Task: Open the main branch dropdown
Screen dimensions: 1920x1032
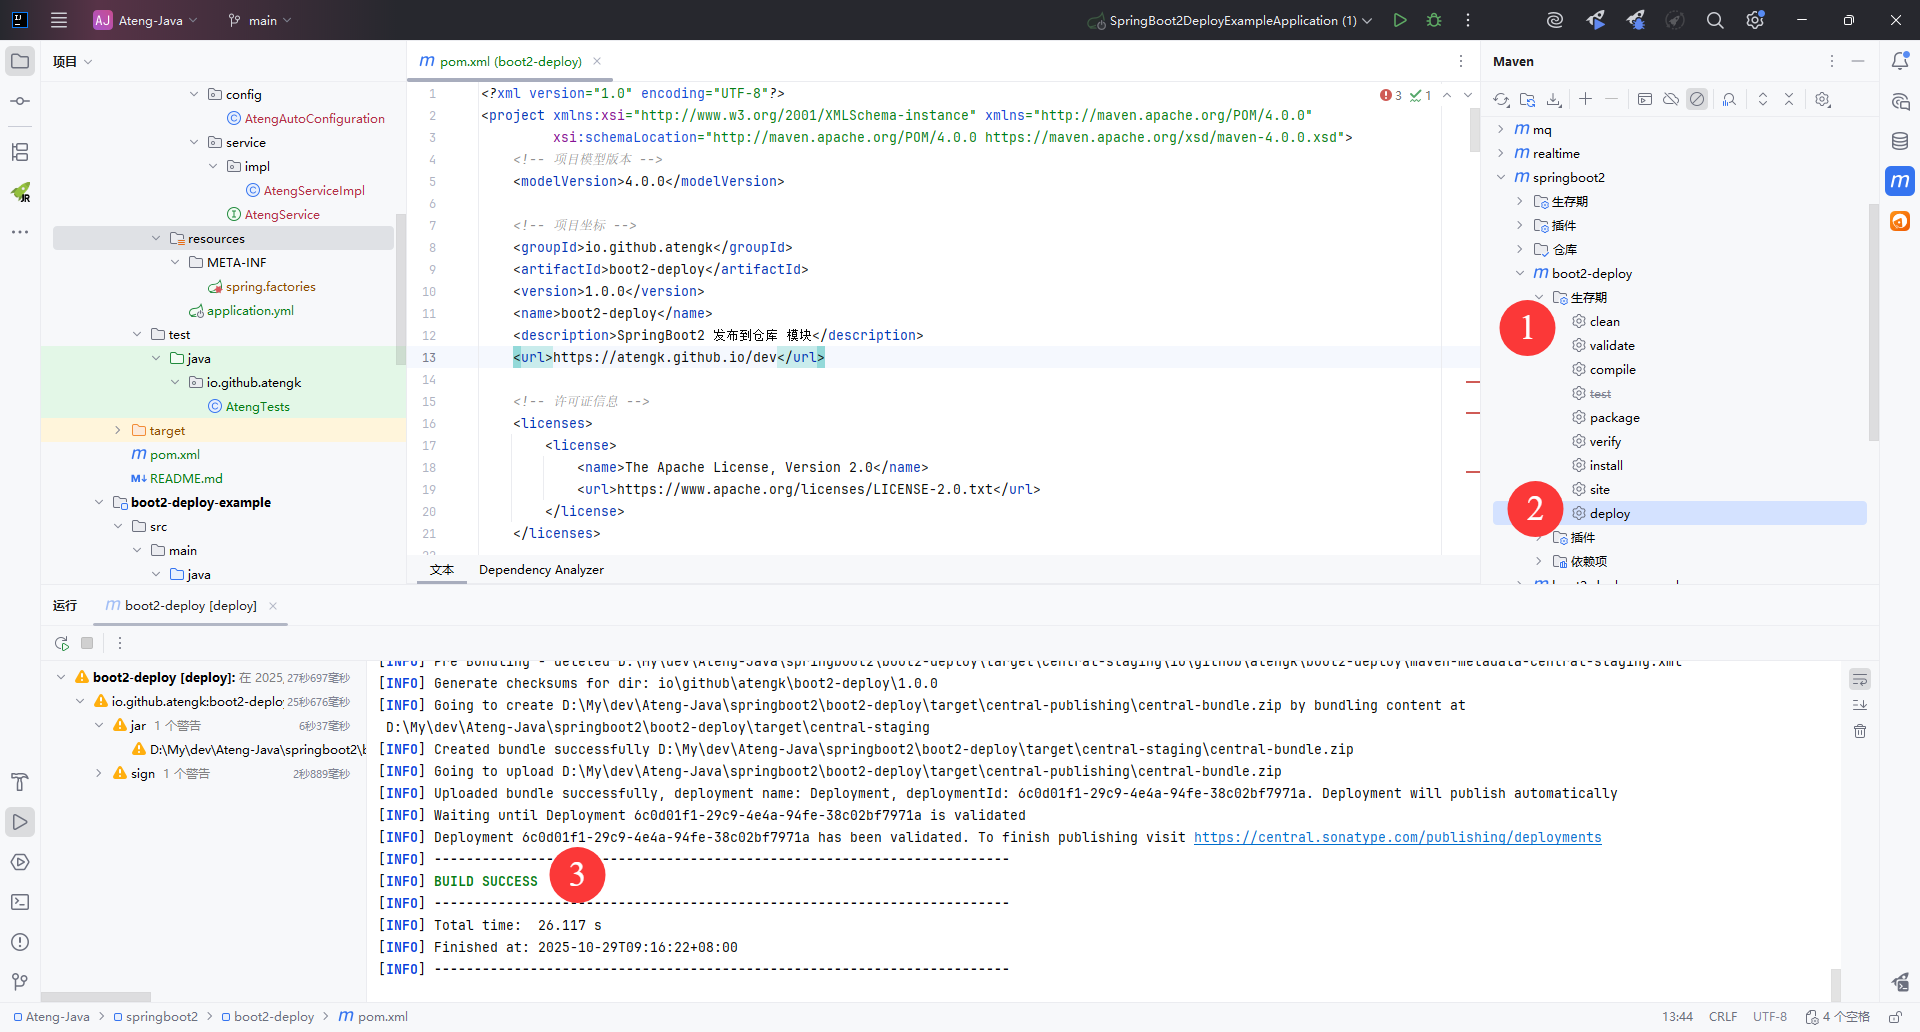Action: coord(260,20)
